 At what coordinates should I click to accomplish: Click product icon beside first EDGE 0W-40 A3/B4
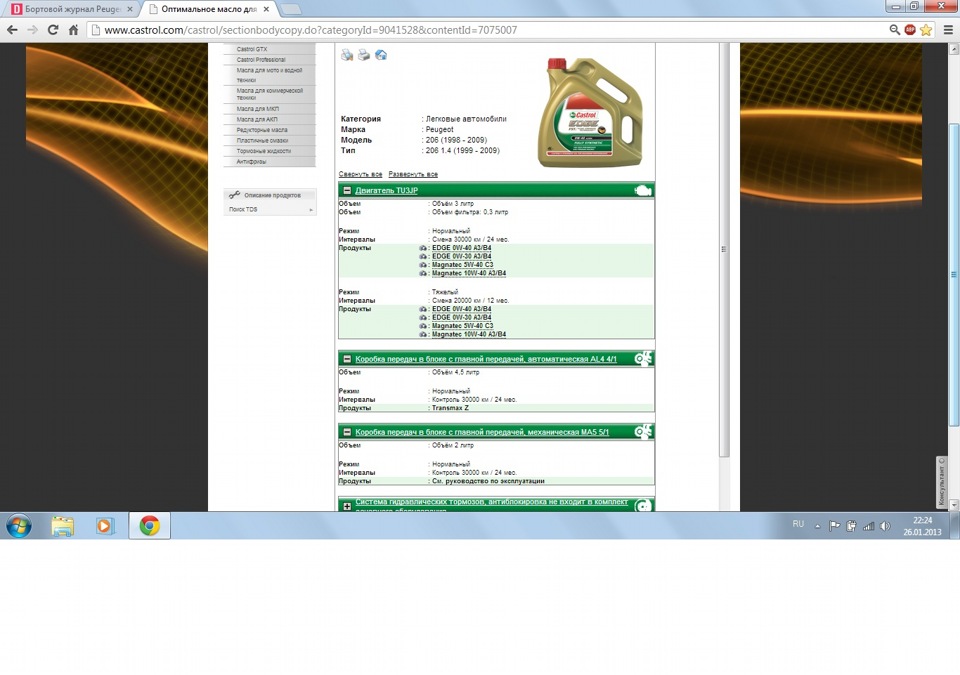[422, 248]
